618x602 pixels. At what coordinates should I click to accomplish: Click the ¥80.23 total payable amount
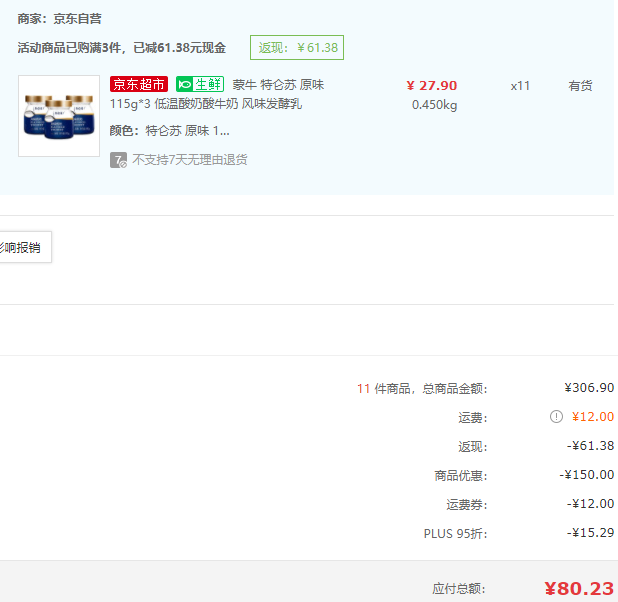[x=579, y=588]
